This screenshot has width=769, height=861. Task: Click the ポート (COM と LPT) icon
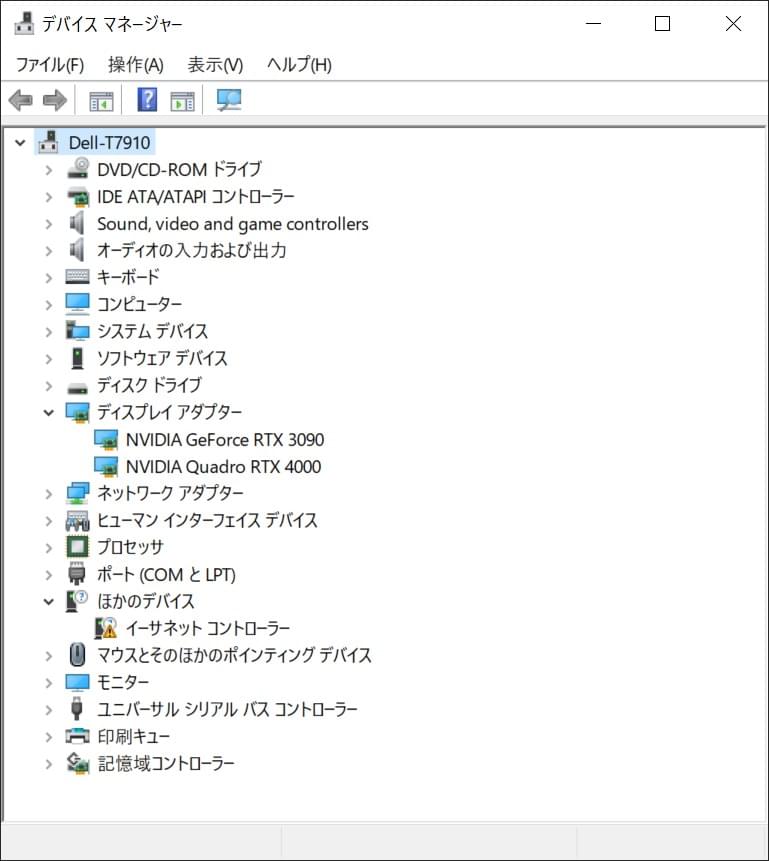tap(77, 574)
